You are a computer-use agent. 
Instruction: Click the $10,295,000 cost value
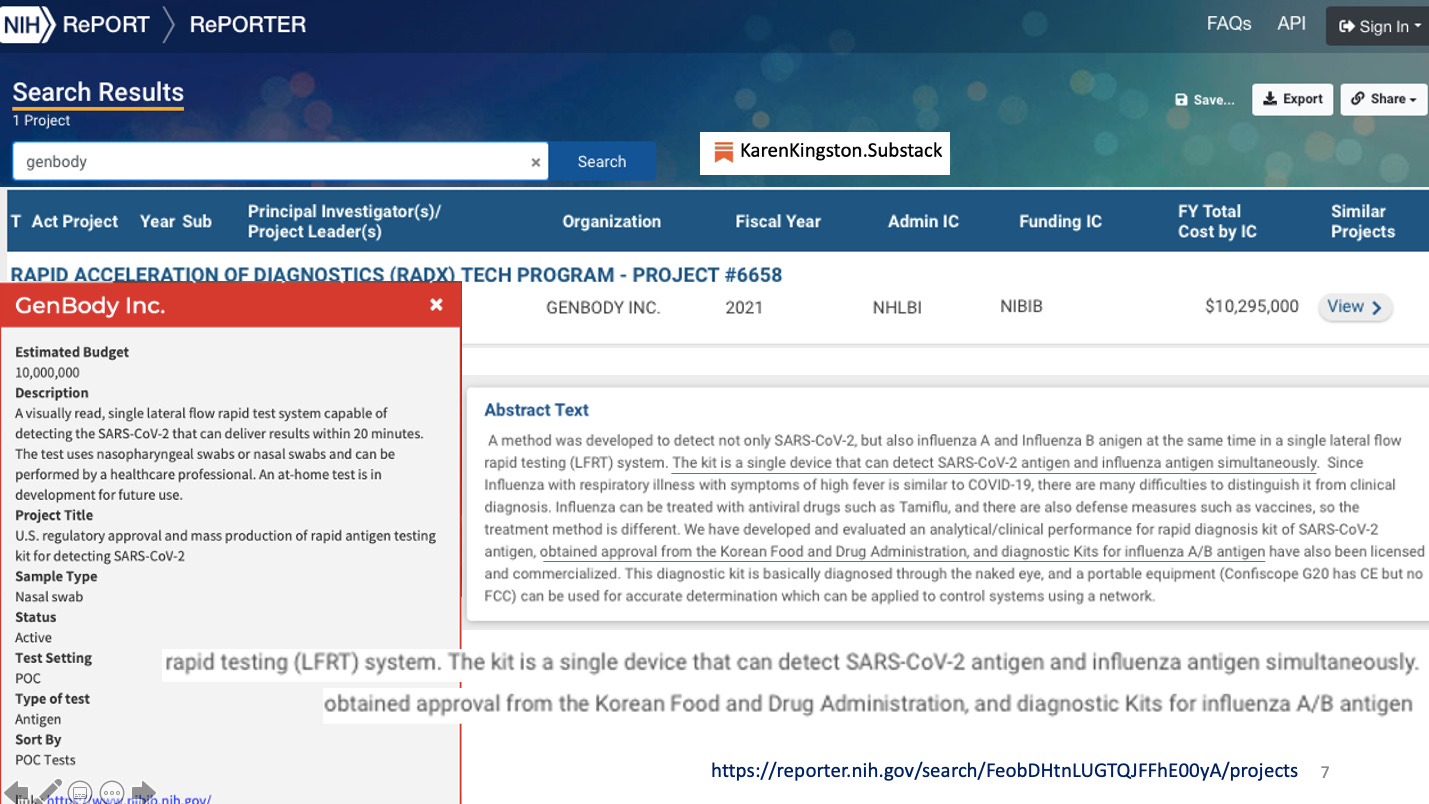[1251, 307]
